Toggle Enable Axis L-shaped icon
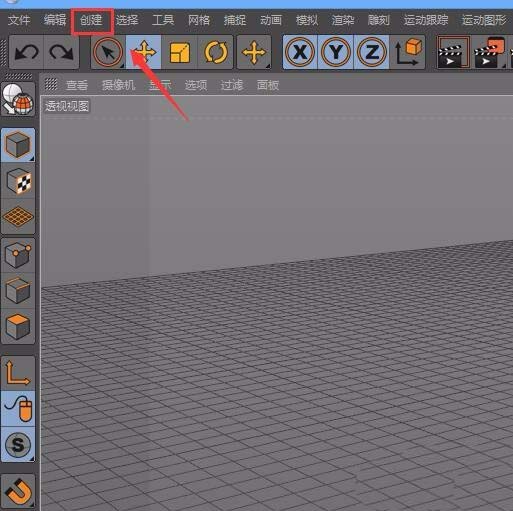The image size is (513, 511). [18, 373]
